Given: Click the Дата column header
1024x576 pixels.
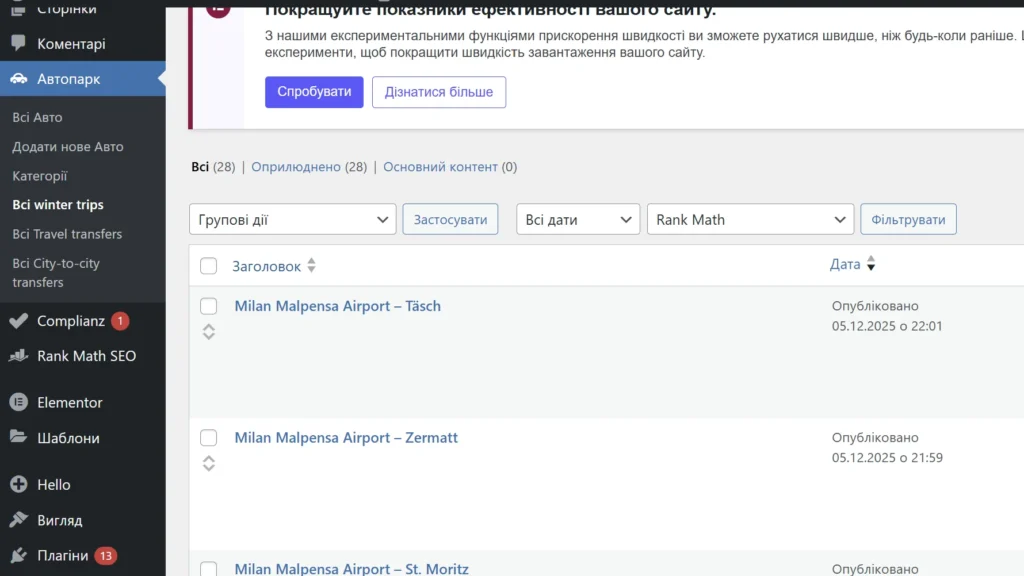Looking at the screenshot, I should coord(845,264).
